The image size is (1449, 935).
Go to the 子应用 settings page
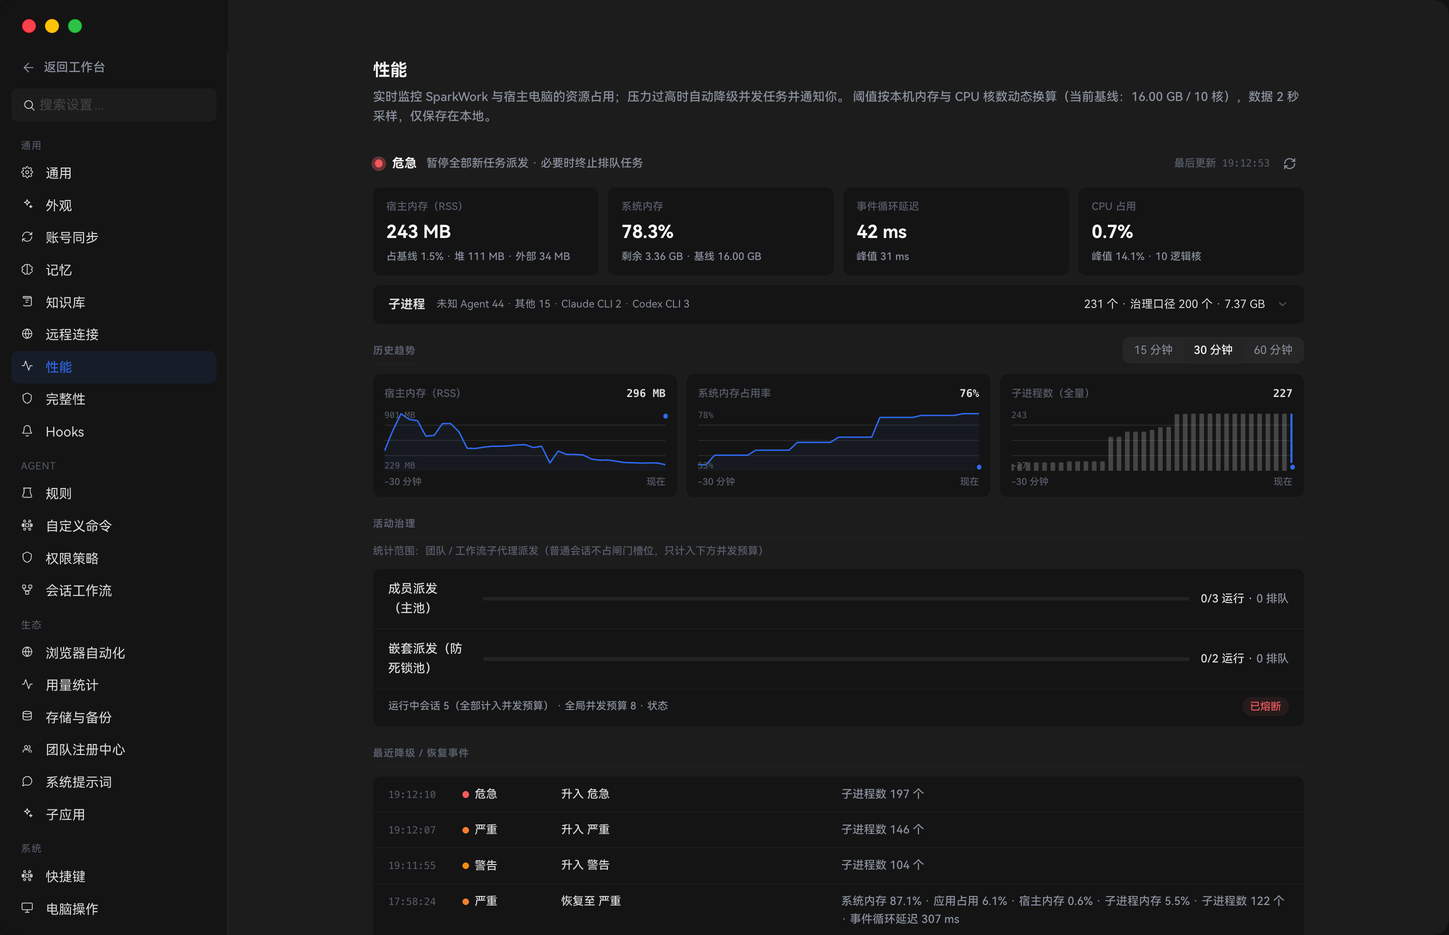tap(114, 814)
